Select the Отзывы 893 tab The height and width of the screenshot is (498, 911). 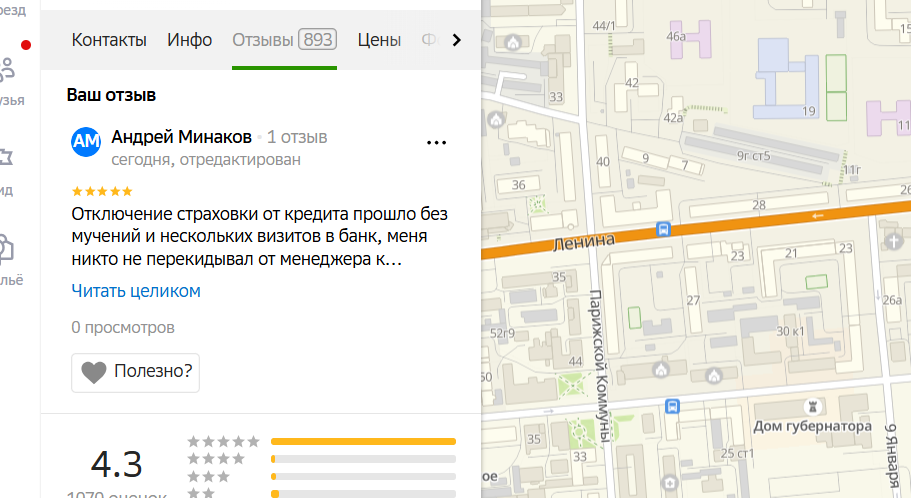[284, 40]
